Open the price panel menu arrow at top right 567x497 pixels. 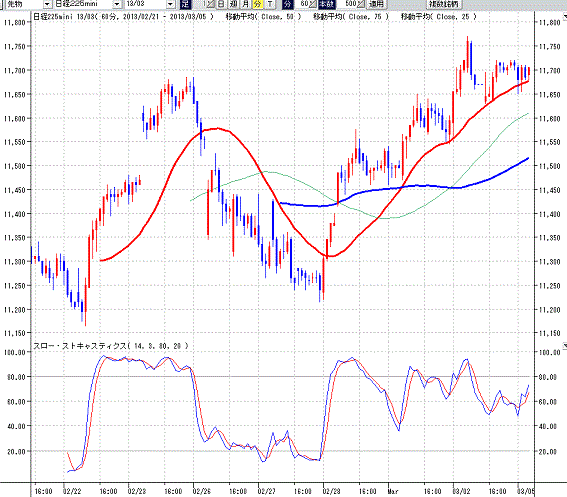[564, 17]
